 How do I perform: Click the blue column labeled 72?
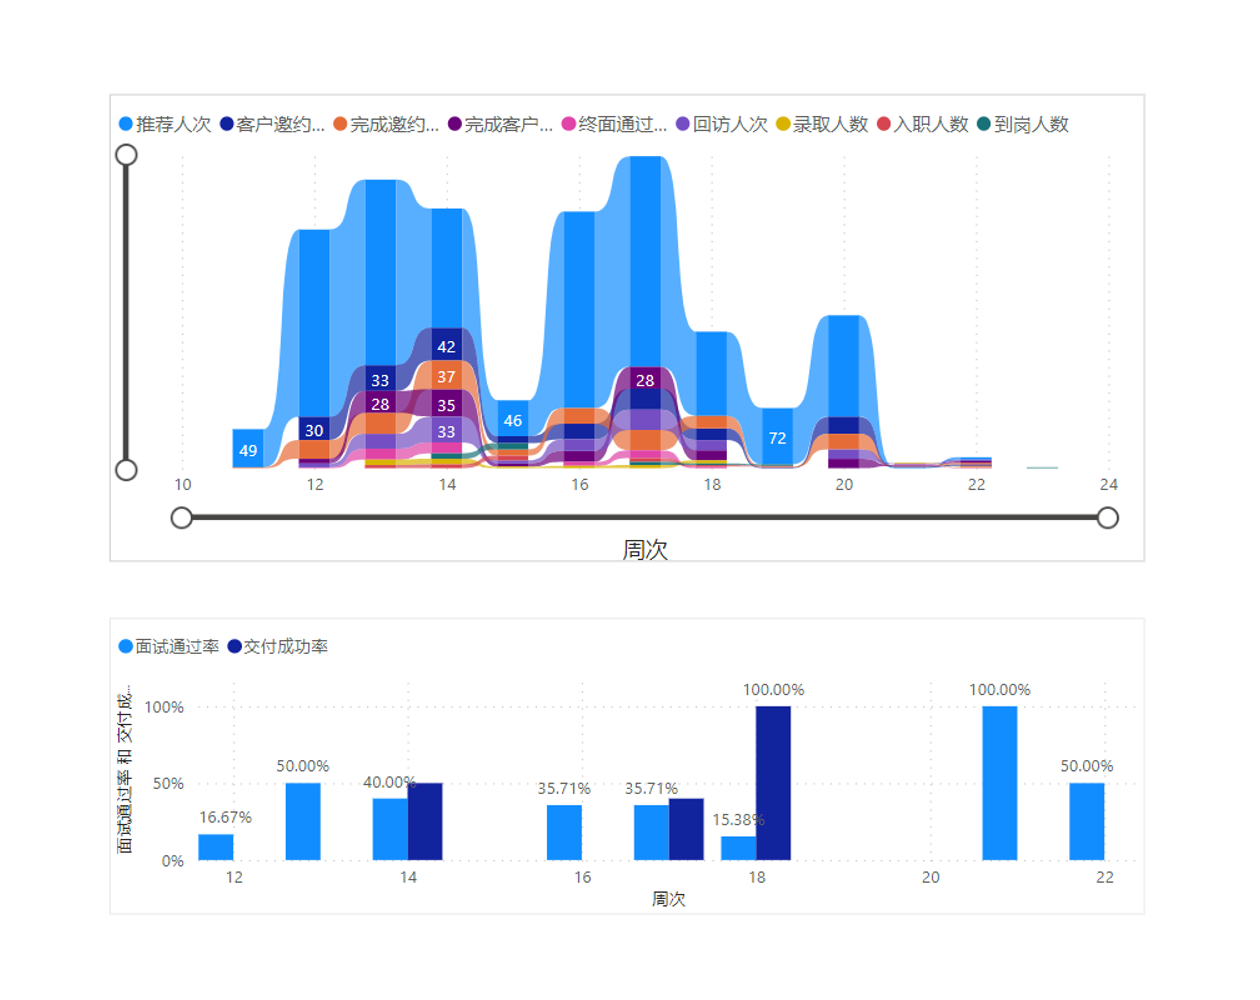777,437
